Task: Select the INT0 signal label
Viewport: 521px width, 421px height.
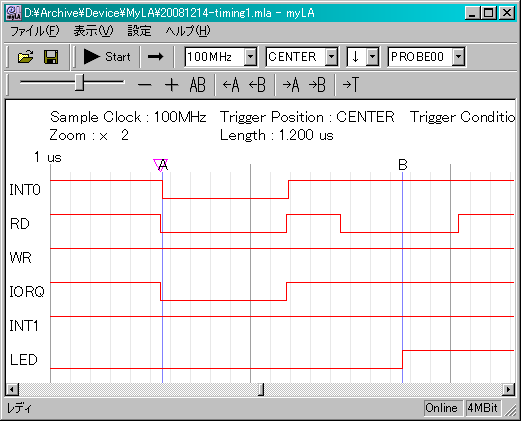Action: pyautogui.click(x=25, y=190)
